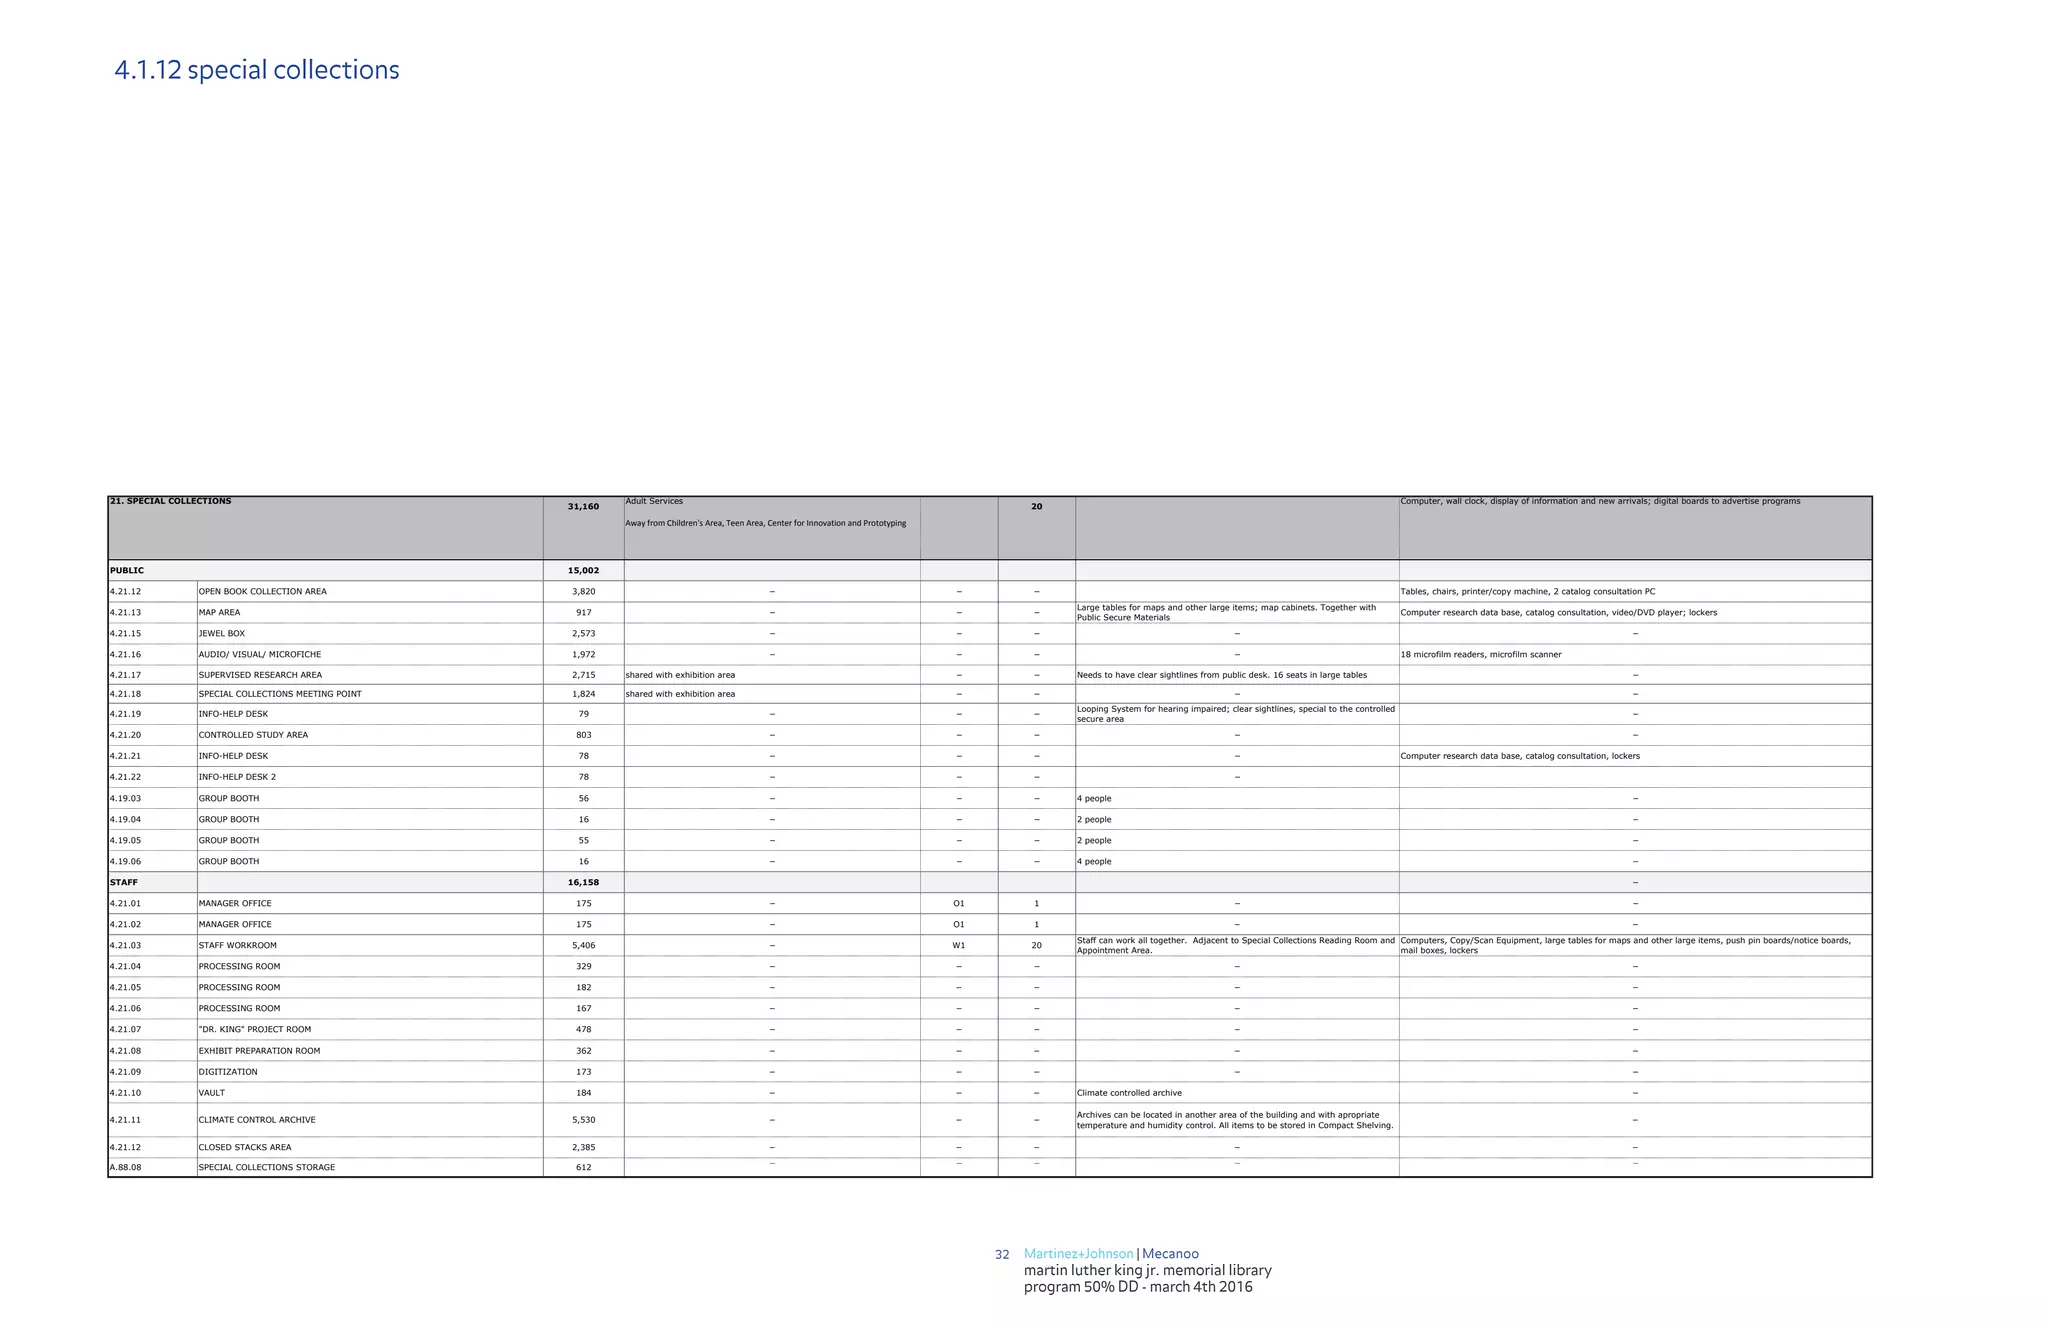Select the OPEN BOOK COLLECTION AREA cell

click(262, 591)
